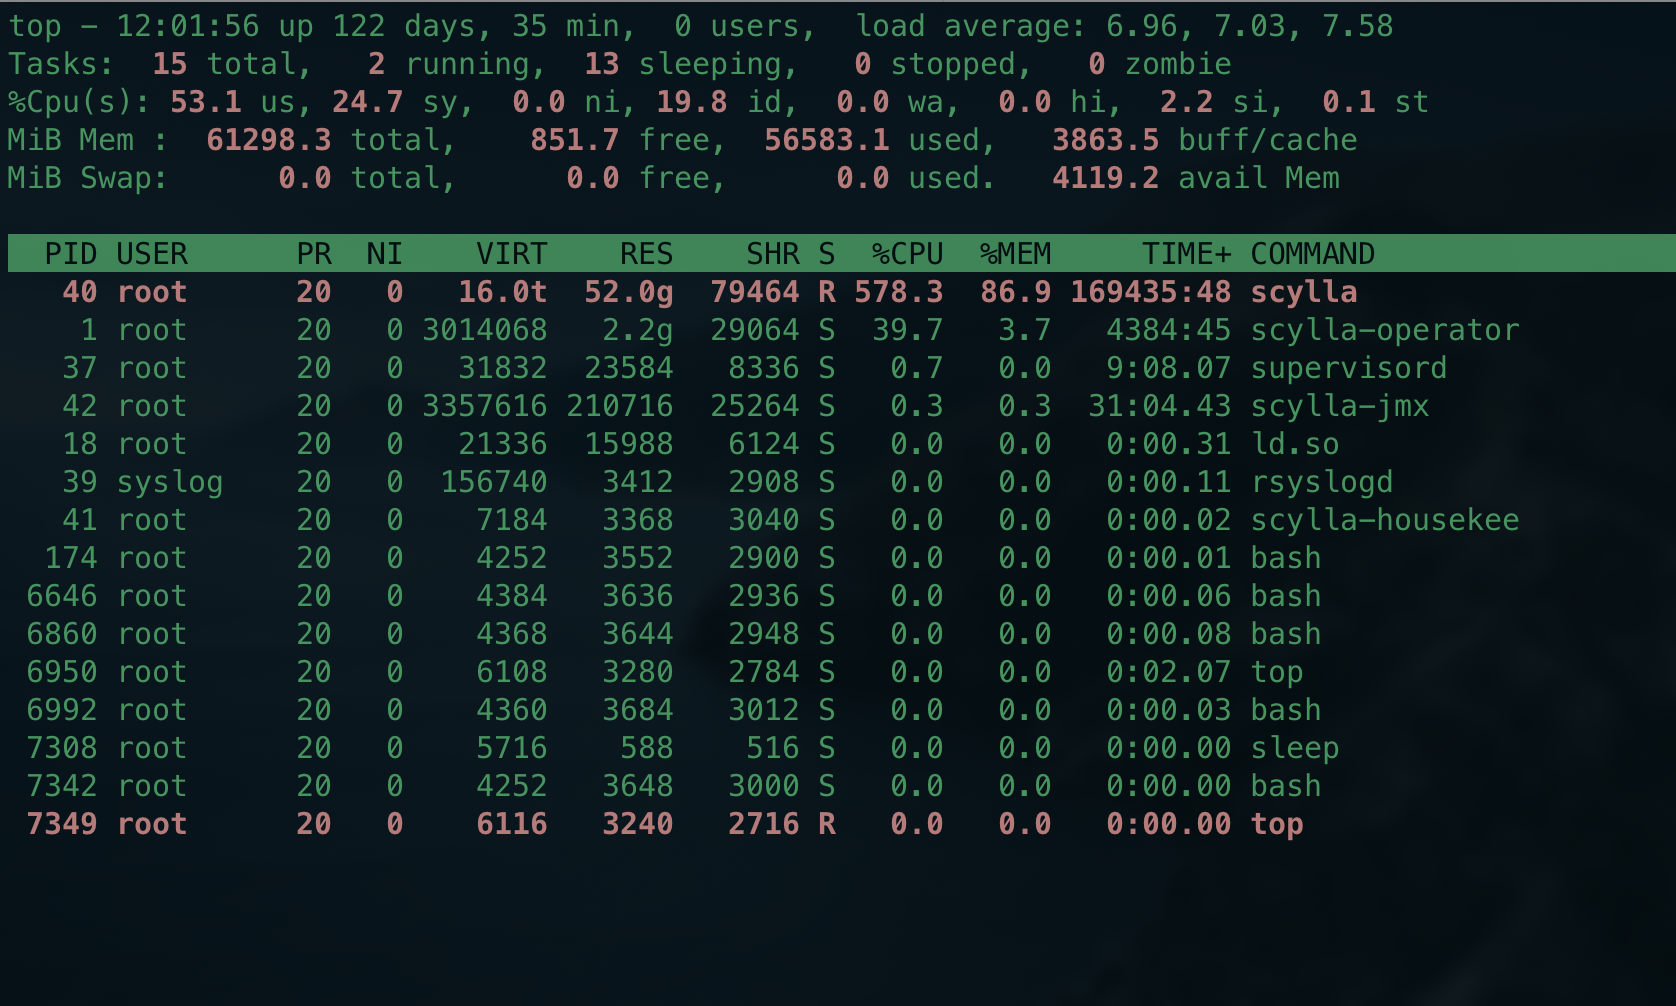Select the supervisord process row
1676x1006 pixels.
(700, 368)
